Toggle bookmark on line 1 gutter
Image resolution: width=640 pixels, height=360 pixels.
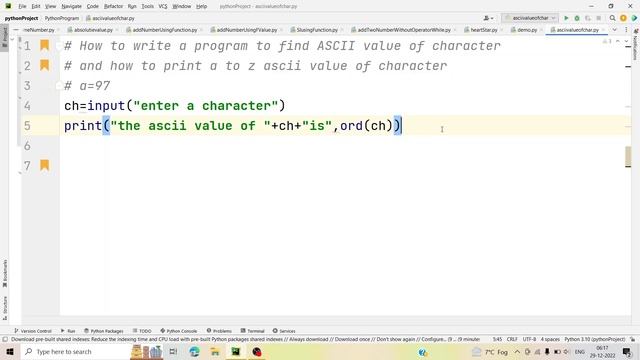point(44,45)
